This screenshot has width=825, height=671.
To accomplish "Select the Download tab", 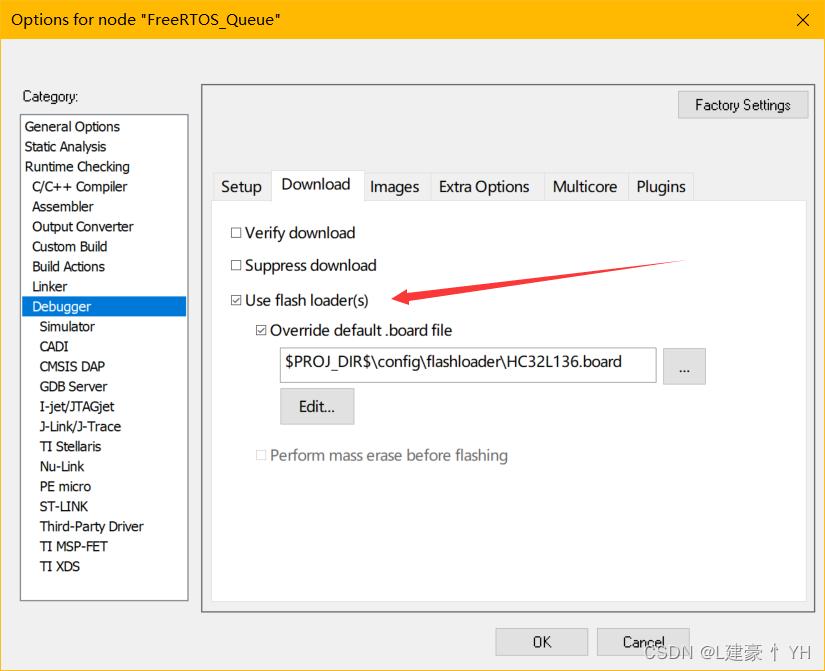I will point(316,185).
